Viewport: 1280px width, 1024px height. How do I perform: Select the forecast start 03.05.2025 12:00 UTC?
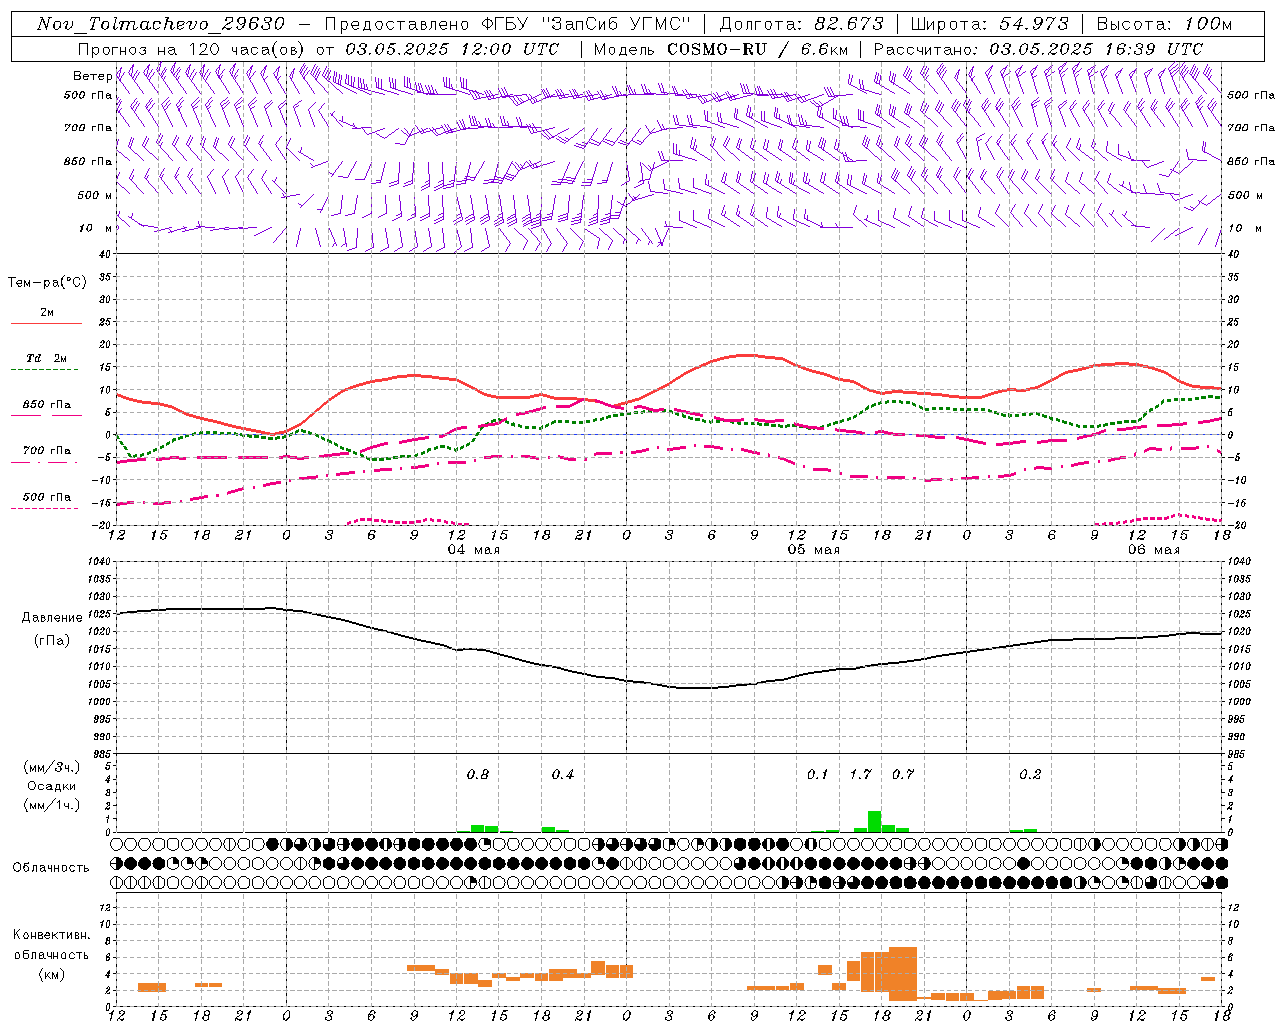point(452,49)
